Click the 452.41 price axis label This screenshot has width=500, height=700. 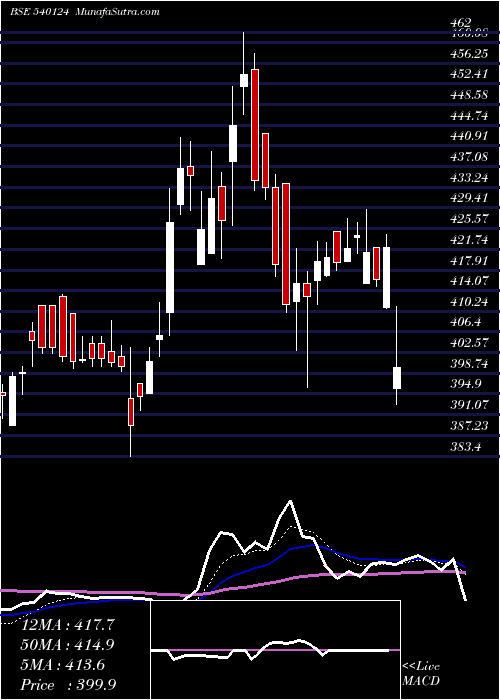469,74
